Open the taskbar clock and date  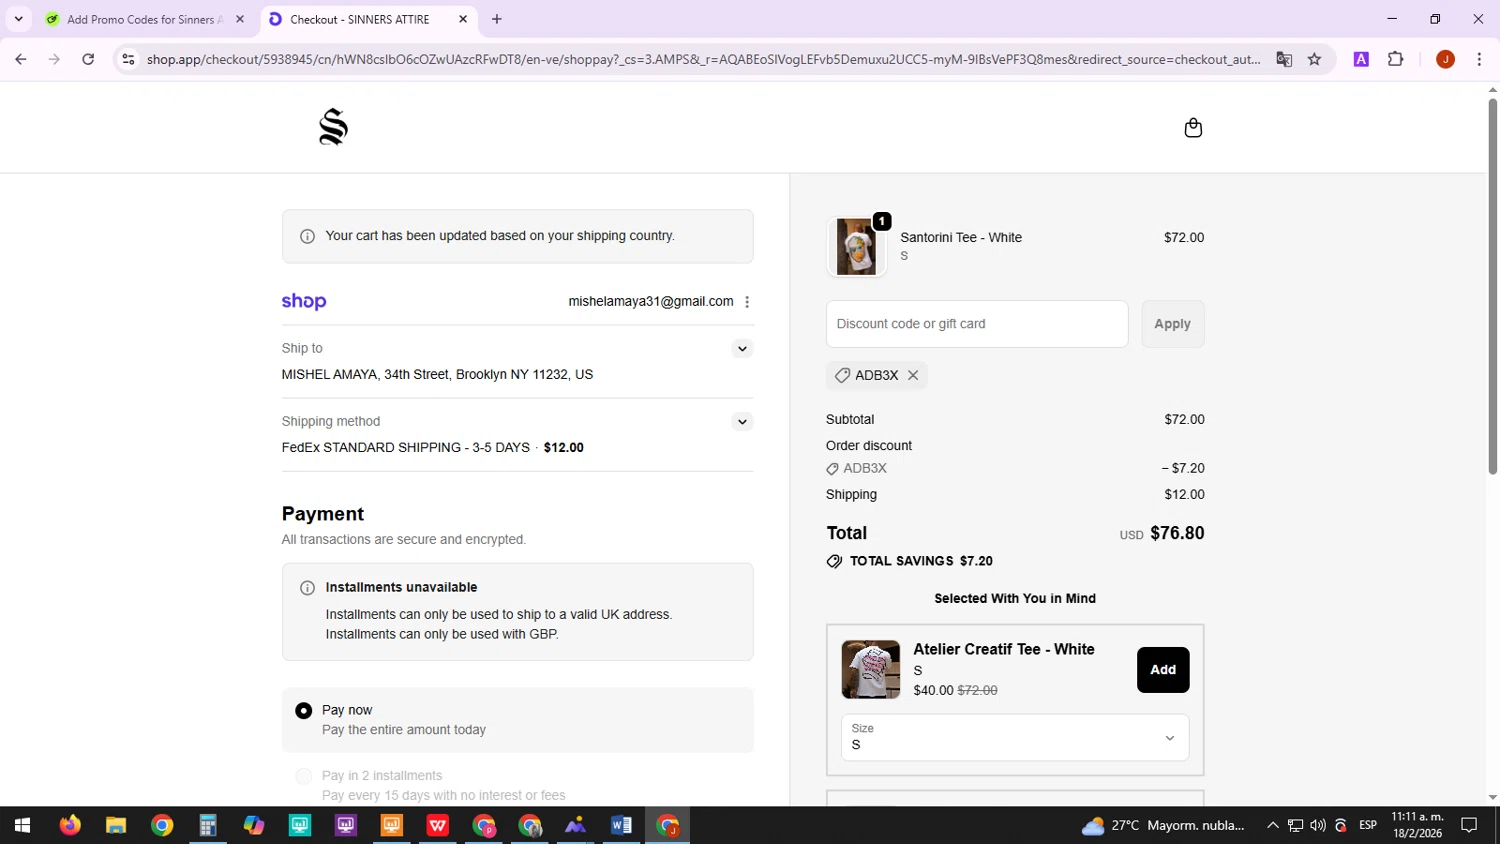tap(1418, 825)
